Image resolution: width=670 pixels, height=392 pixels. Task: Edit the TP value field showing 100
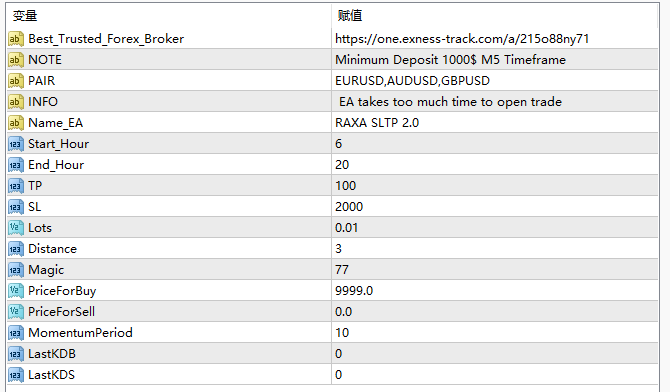495,186
